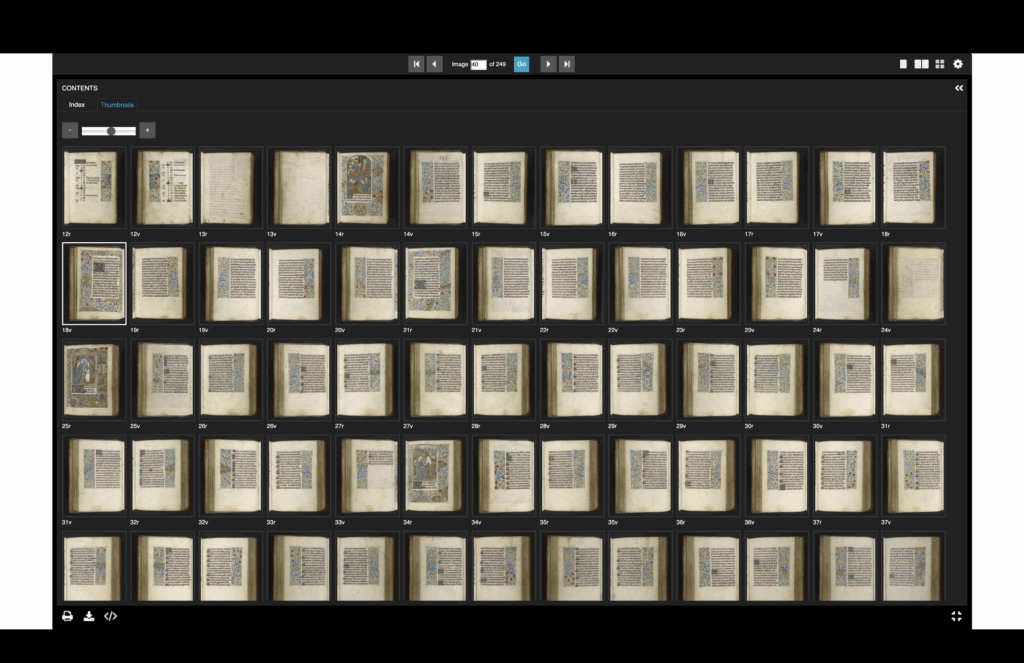Open the Index tab
Viewport: 1024px width, 663px height.
coord(77,105)
